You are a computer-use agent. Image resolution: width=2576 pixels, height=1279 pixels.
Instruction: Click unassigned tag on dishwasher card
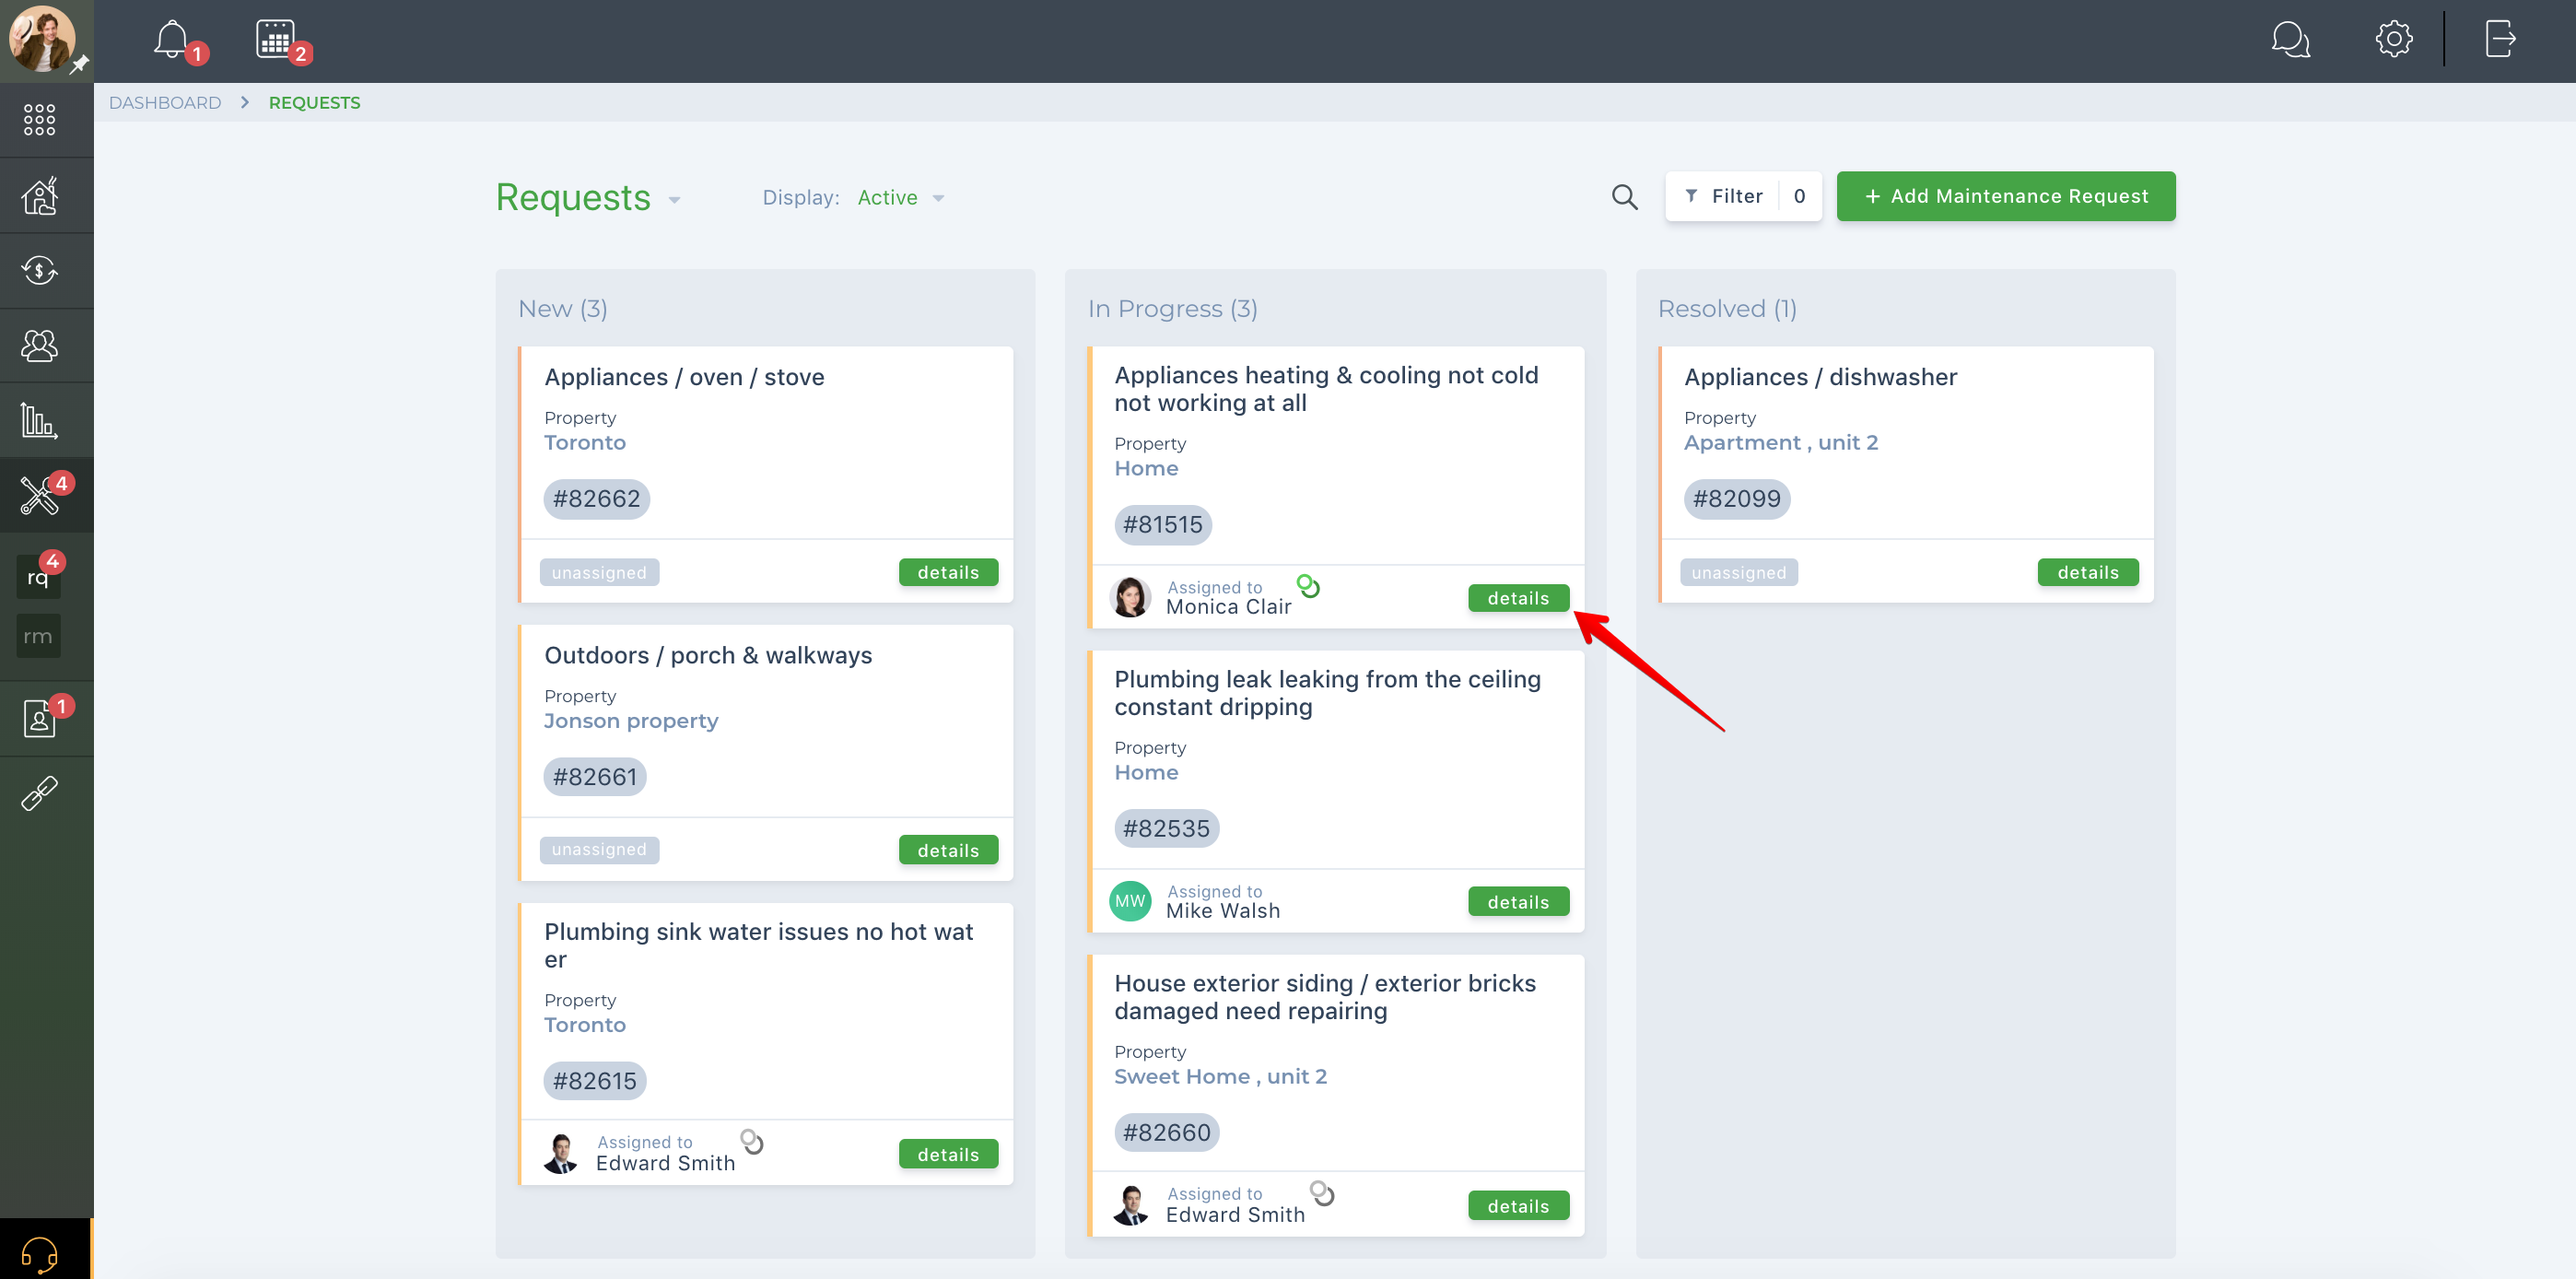[1739, 572]
